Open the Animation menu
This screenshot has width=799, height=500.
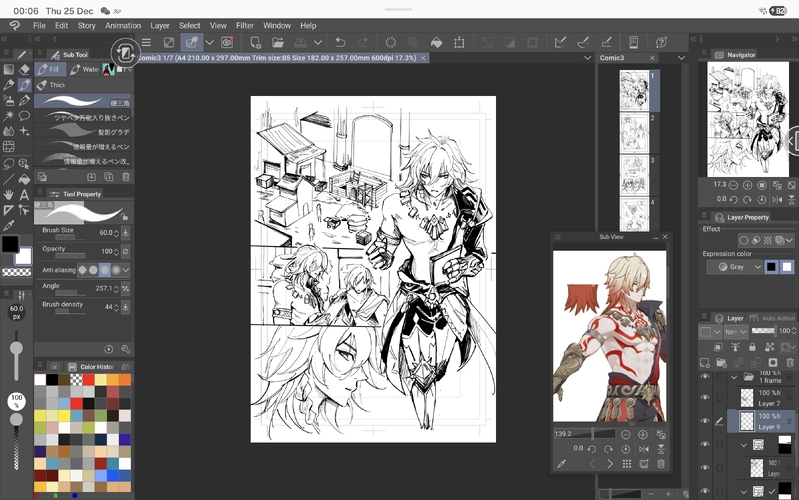pos(123,25)
